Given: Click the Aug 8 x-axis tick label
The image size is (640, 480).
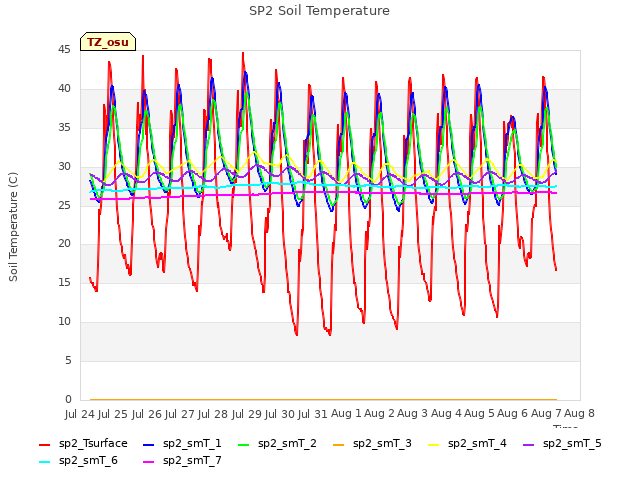Looking at the screenshot, I should click(579, 414).
